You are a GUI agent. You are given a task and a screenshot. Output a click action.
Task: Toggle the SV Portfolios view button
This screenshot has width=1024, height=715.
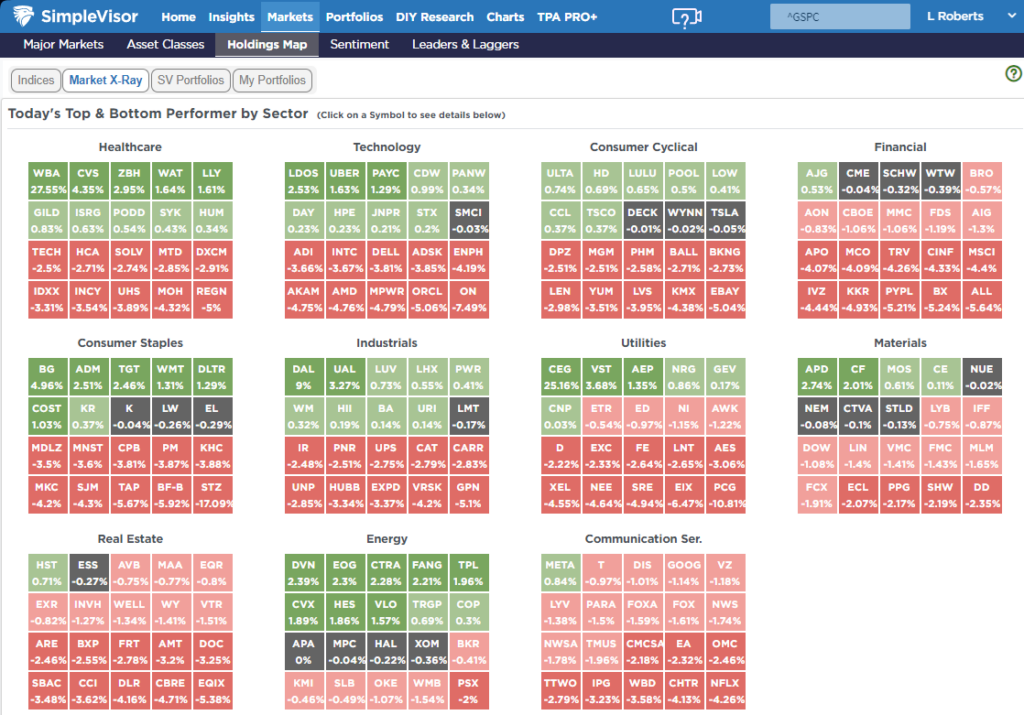tap(190, 80)
